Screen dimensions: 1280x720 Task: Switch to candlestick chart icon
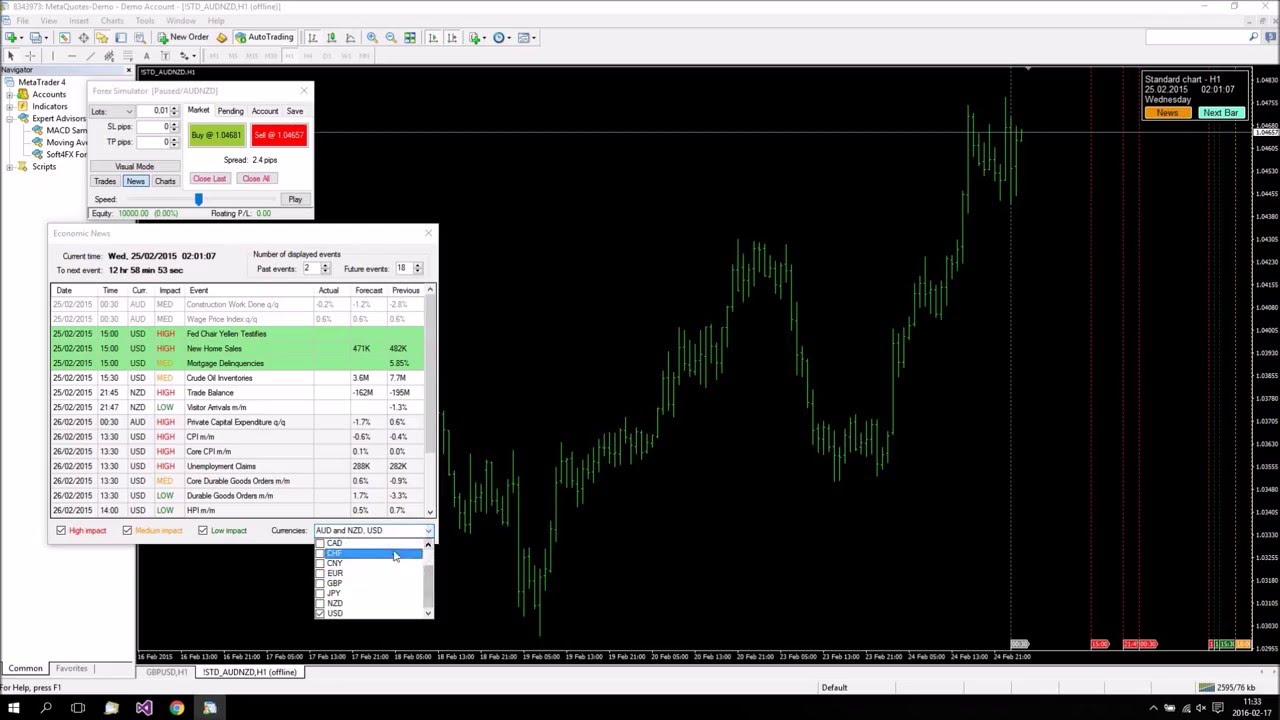[331, 37]
